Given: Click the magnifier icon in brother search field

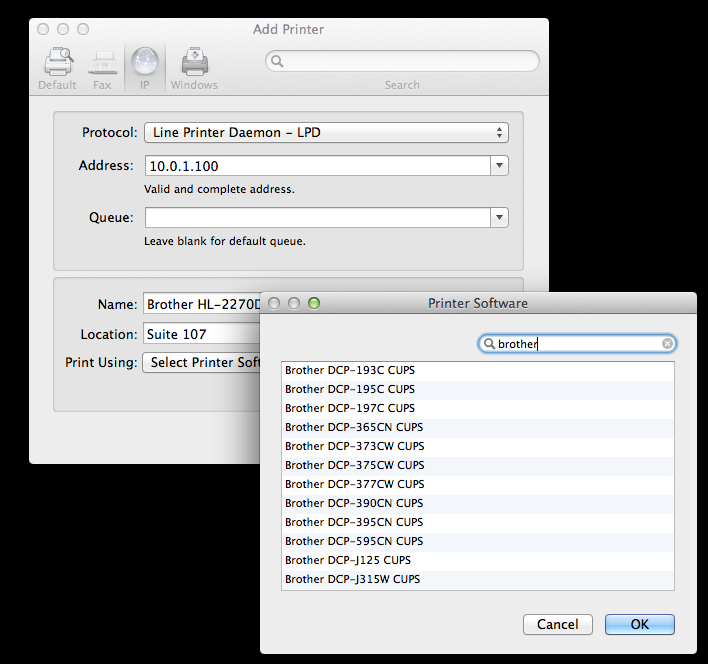Looking at the screenshot, I should point(489,344).
